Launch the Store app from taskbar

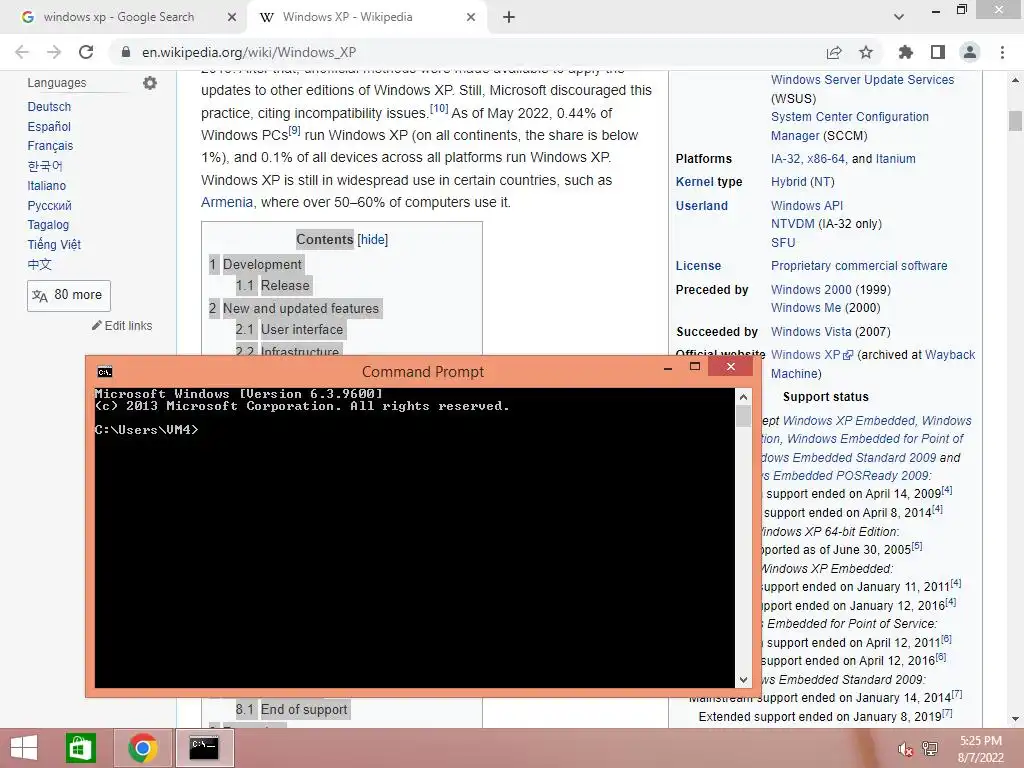(x=81, y=748)
